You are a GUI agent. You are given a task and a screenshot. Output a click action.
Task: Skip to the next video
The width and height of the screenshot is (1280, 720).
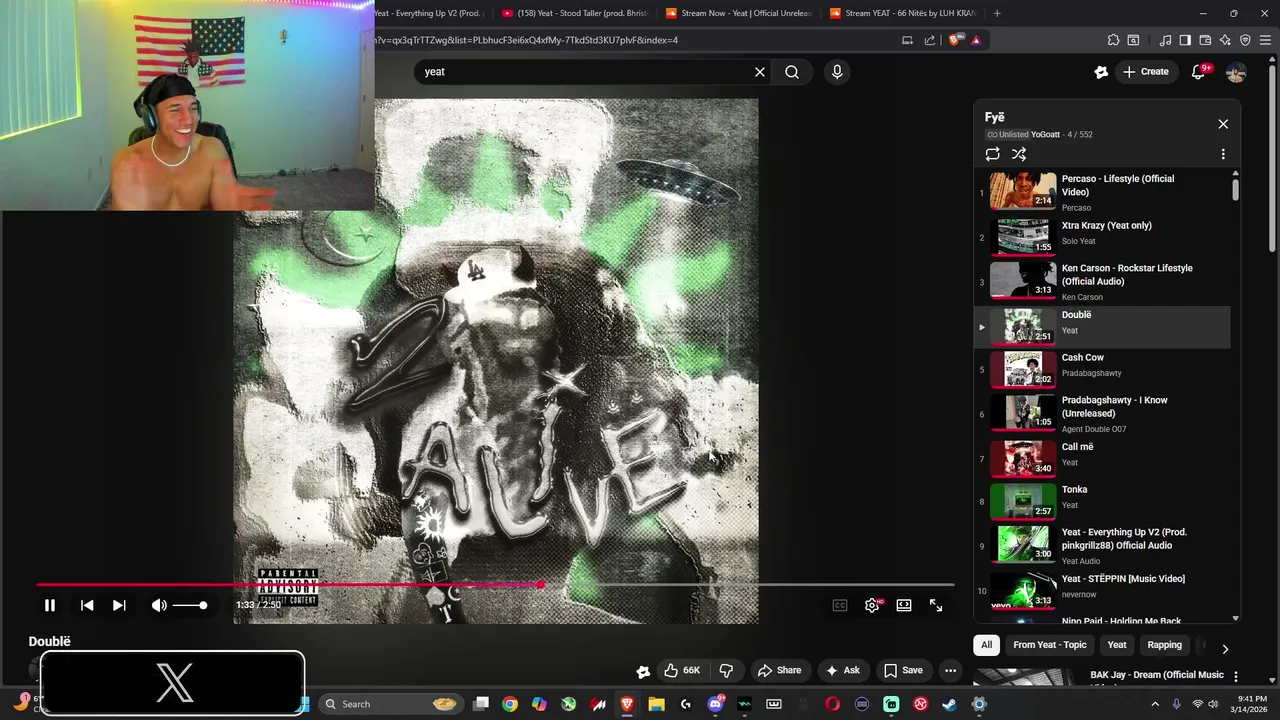[x=119, y=605]
